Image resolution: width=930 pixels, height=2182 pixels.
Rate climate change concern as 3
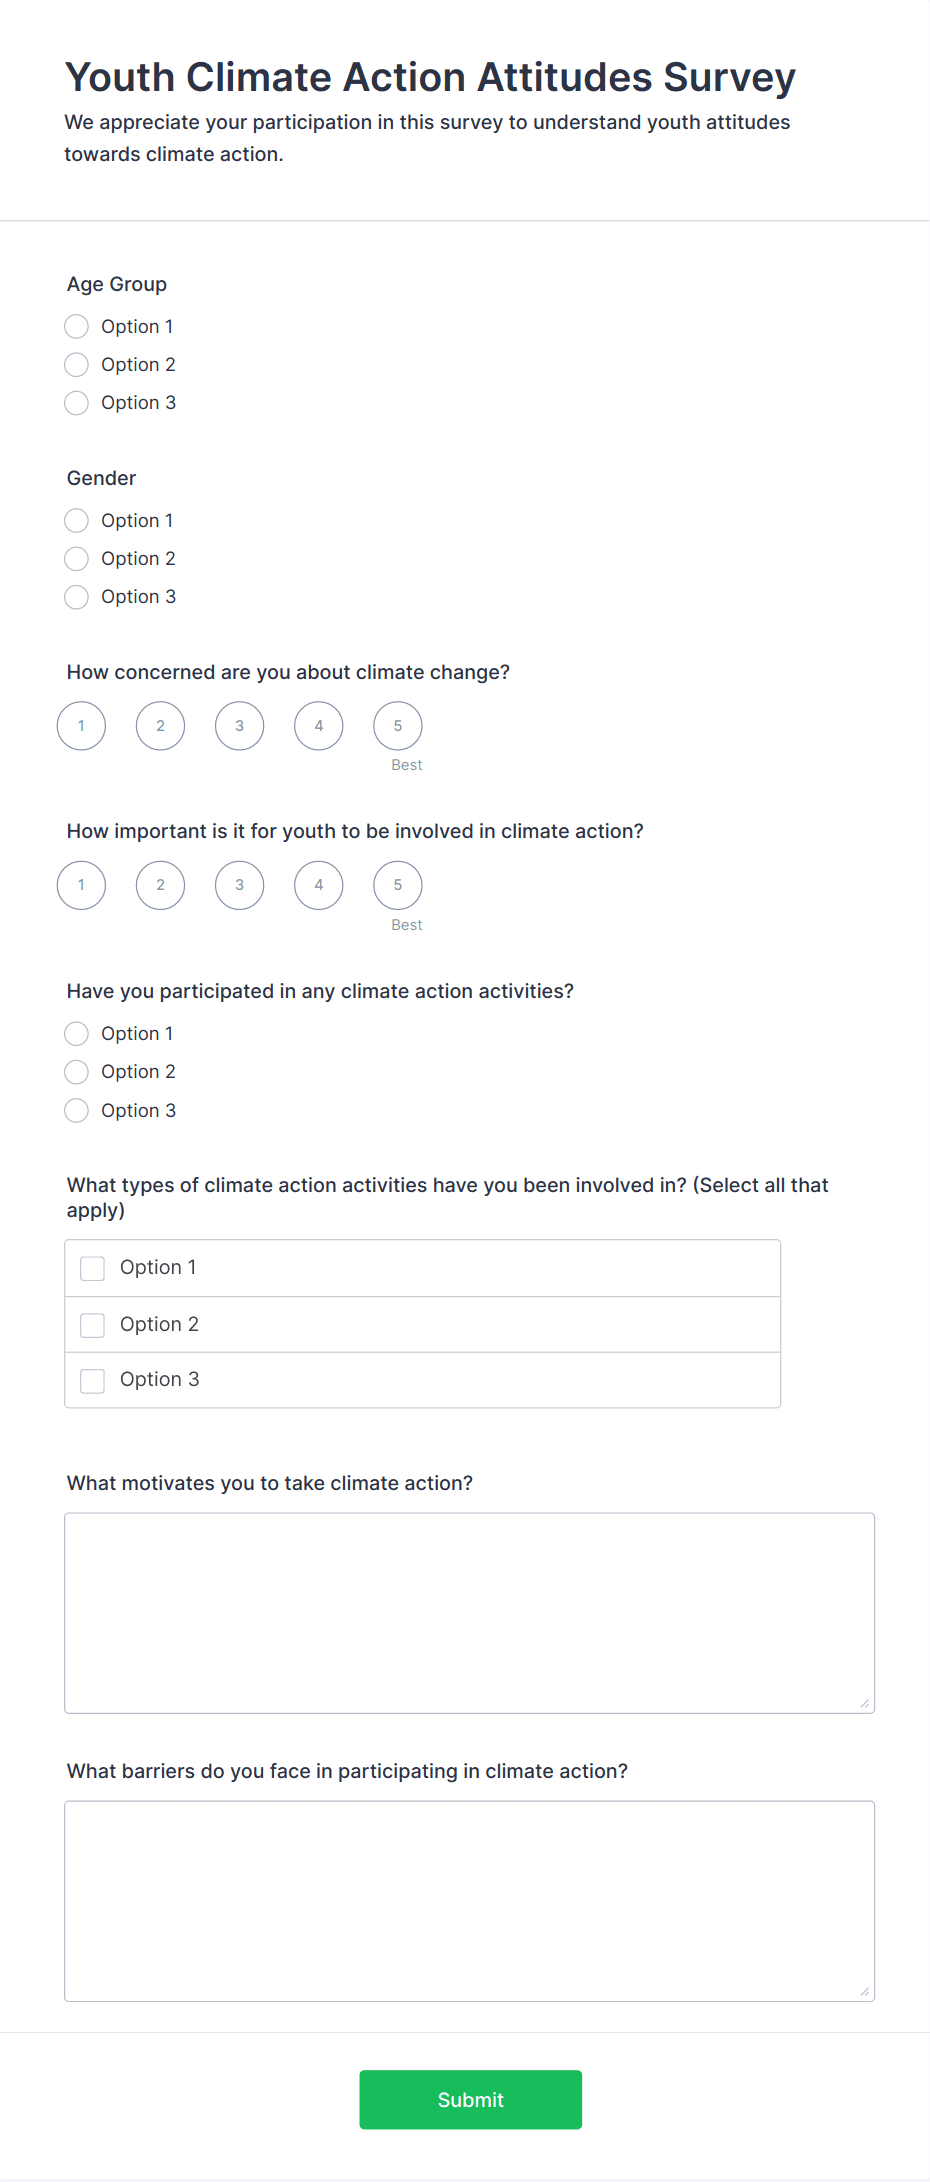click(x=239, y=726)
